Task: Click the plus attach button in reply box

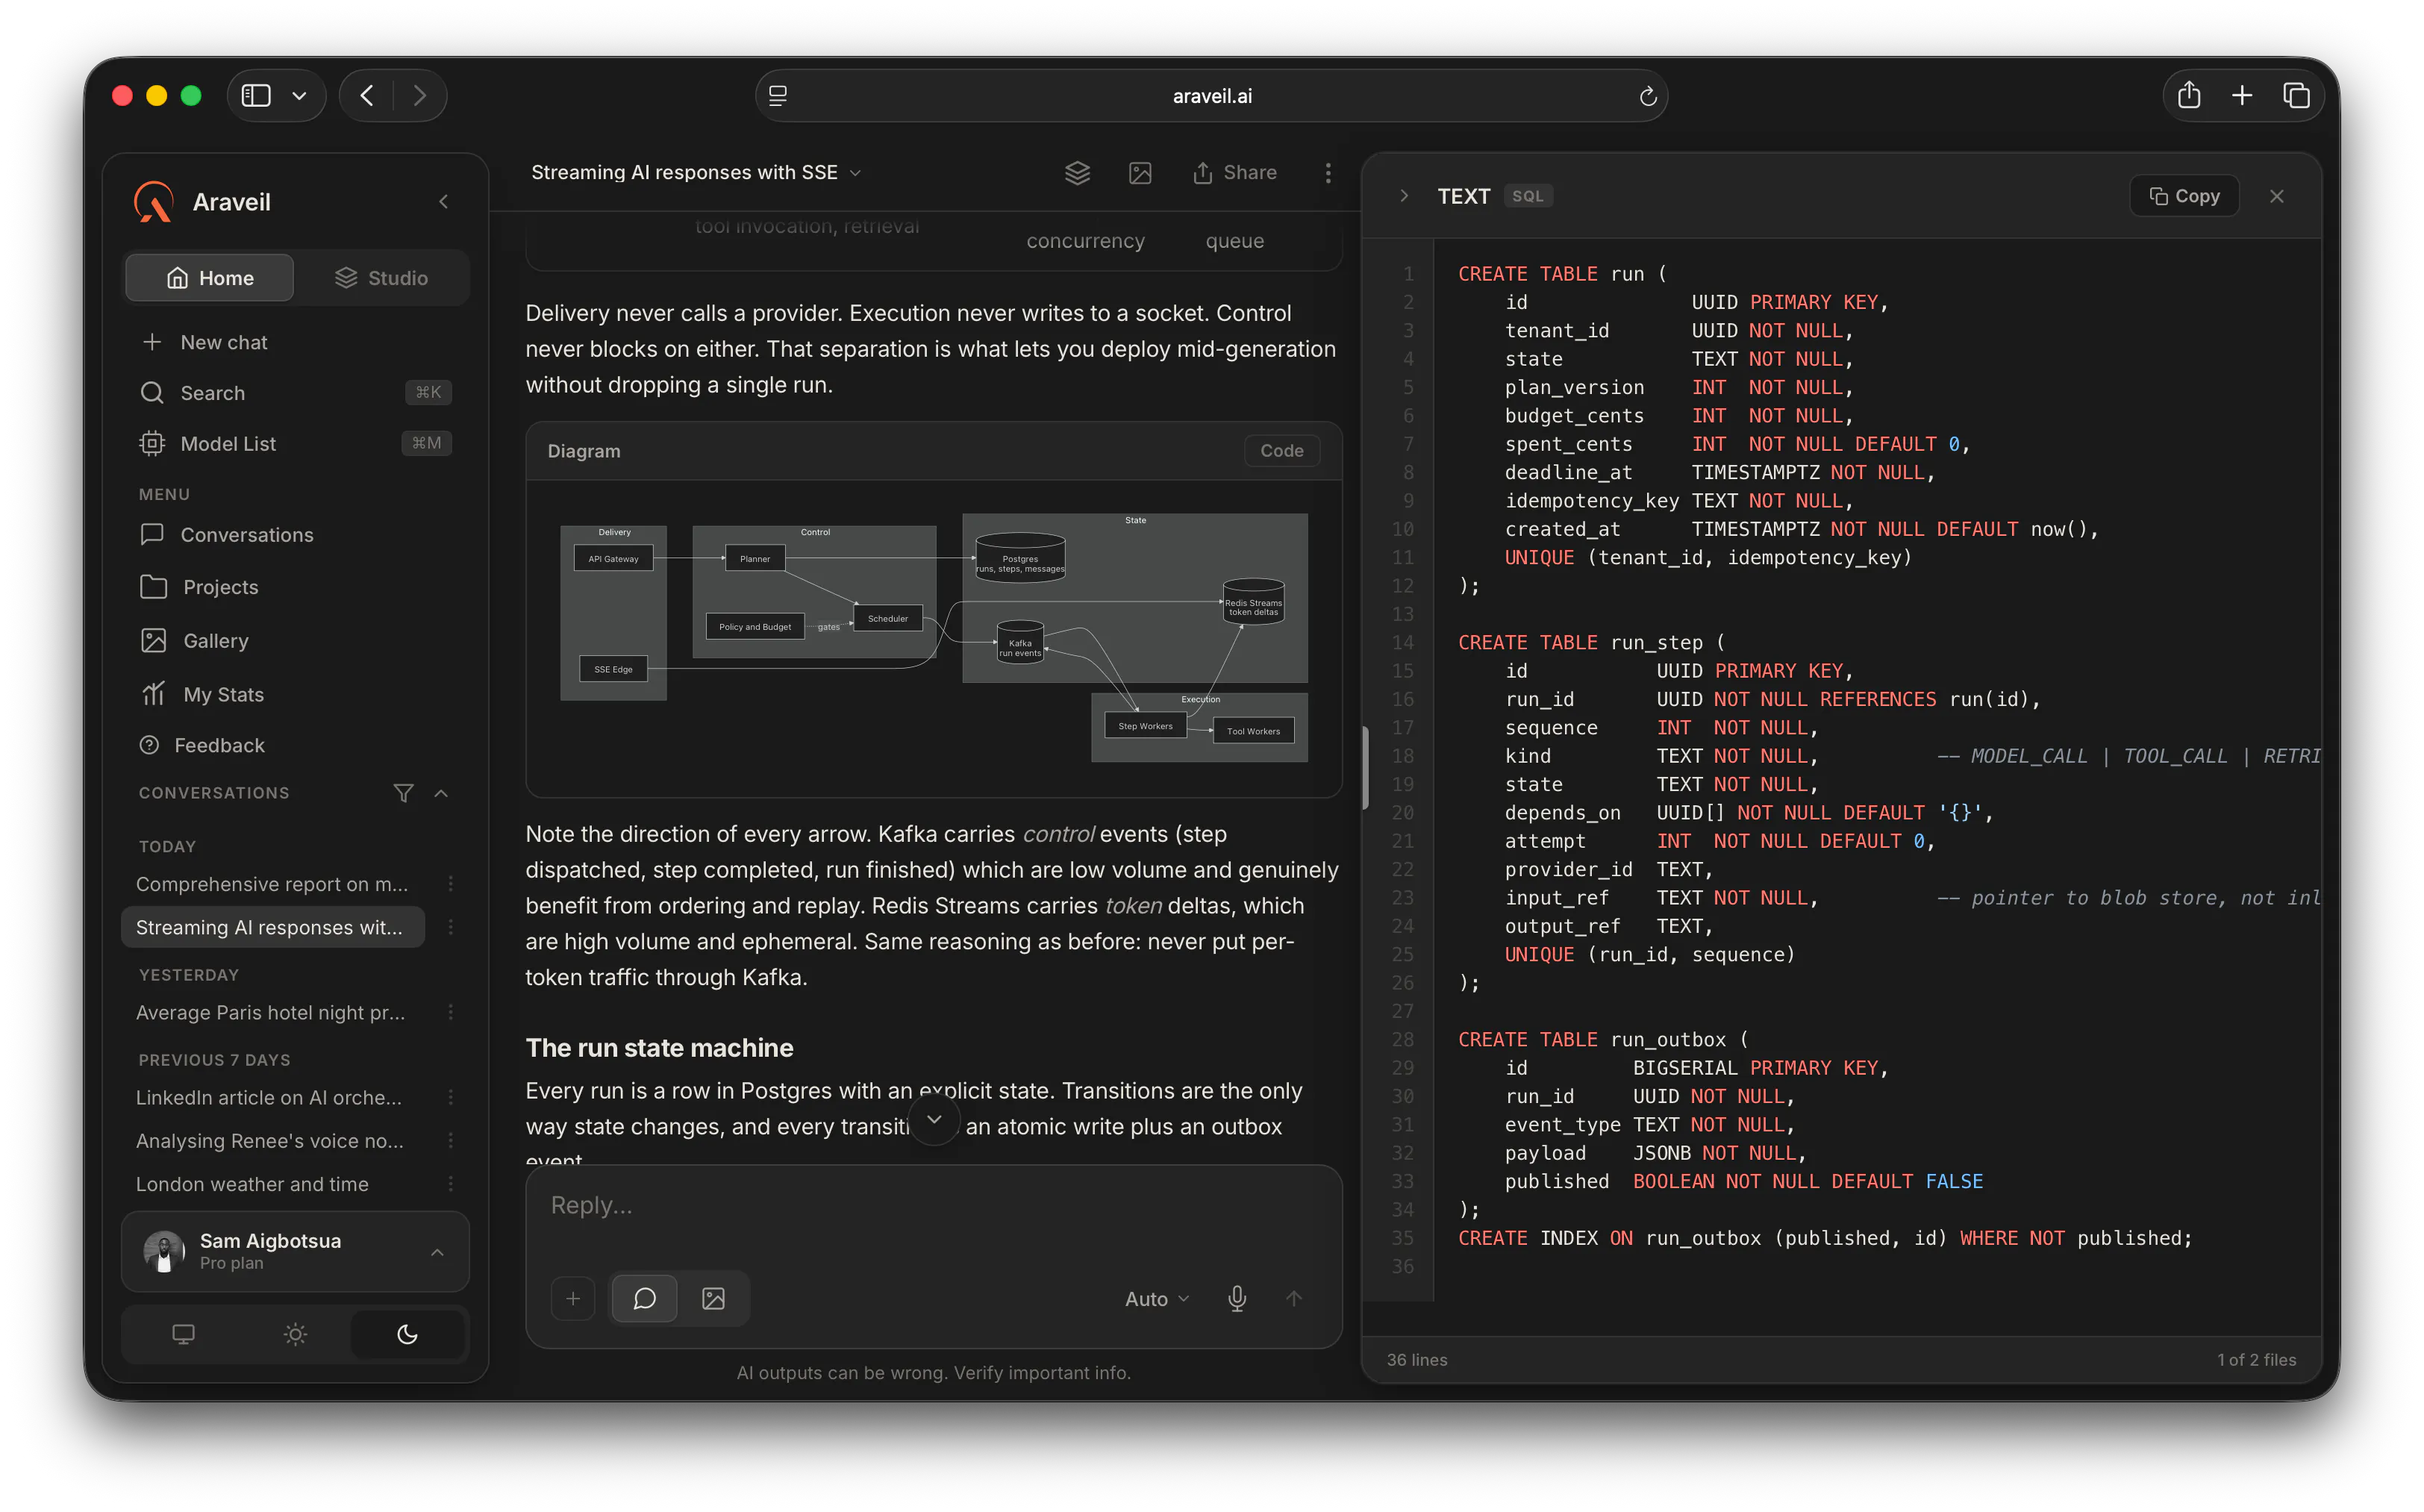Action: click(x=573, y=1298)
